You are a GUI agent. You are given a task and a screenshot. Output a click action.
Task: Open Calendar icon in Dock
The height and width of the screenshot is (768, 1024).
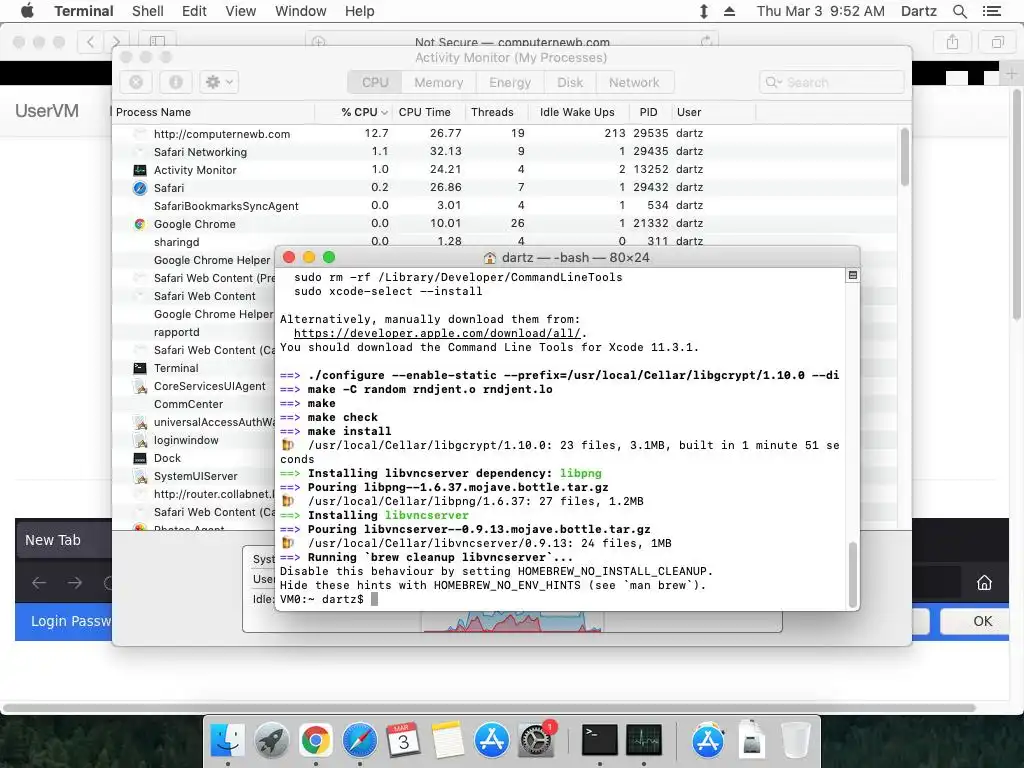(x=404, y=741)
